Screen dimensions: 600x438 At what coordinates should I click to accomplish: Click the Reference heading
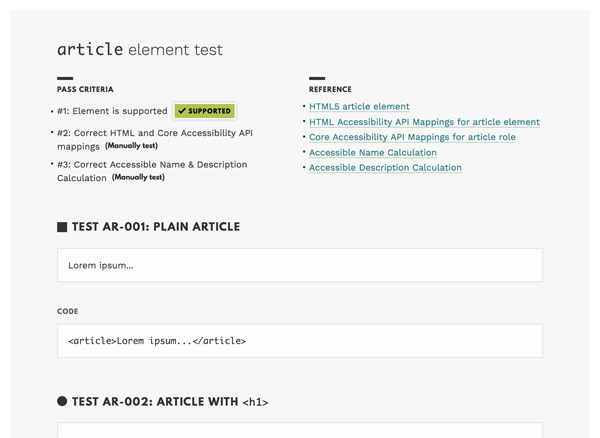click(330, 89)
